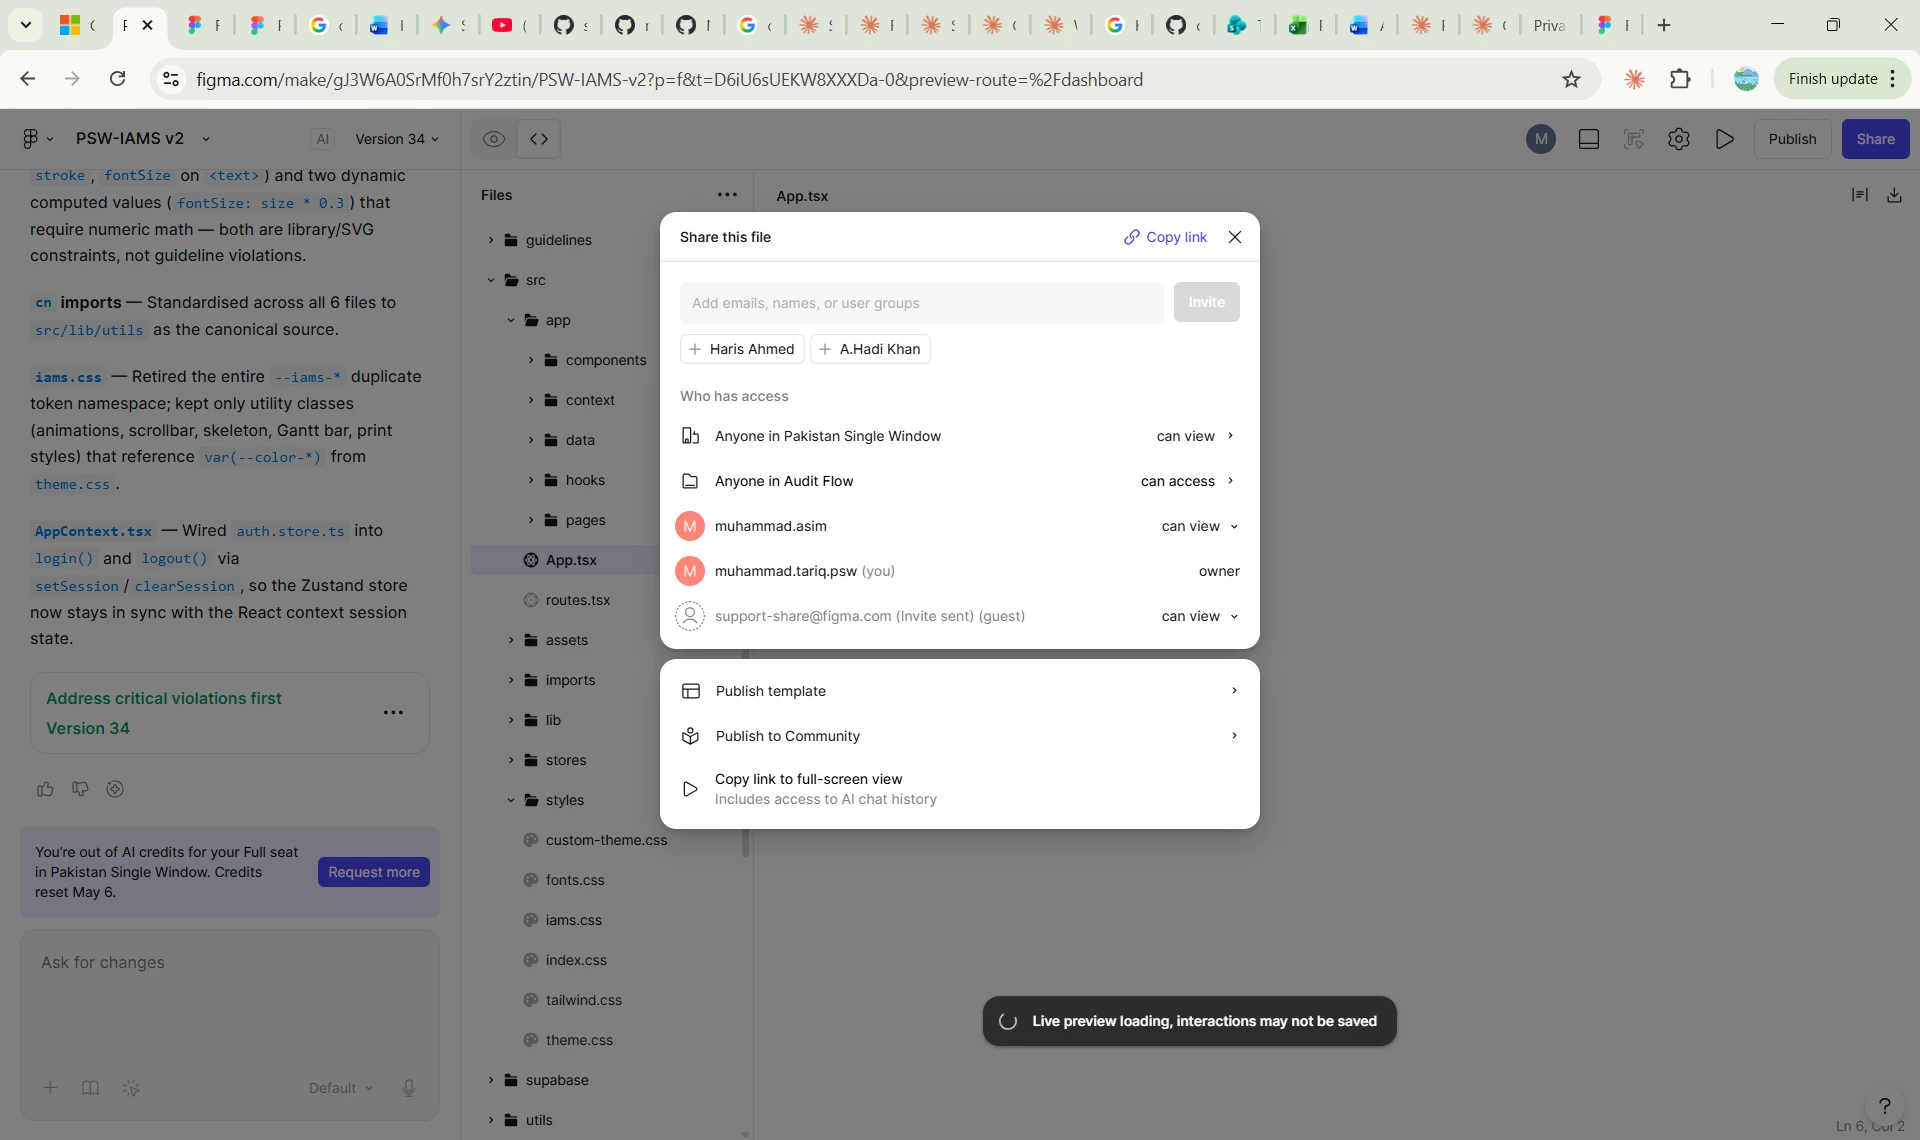Open Version 34 dropdown
This screenshot has height=1140, width=1920.
pos(396,139)
